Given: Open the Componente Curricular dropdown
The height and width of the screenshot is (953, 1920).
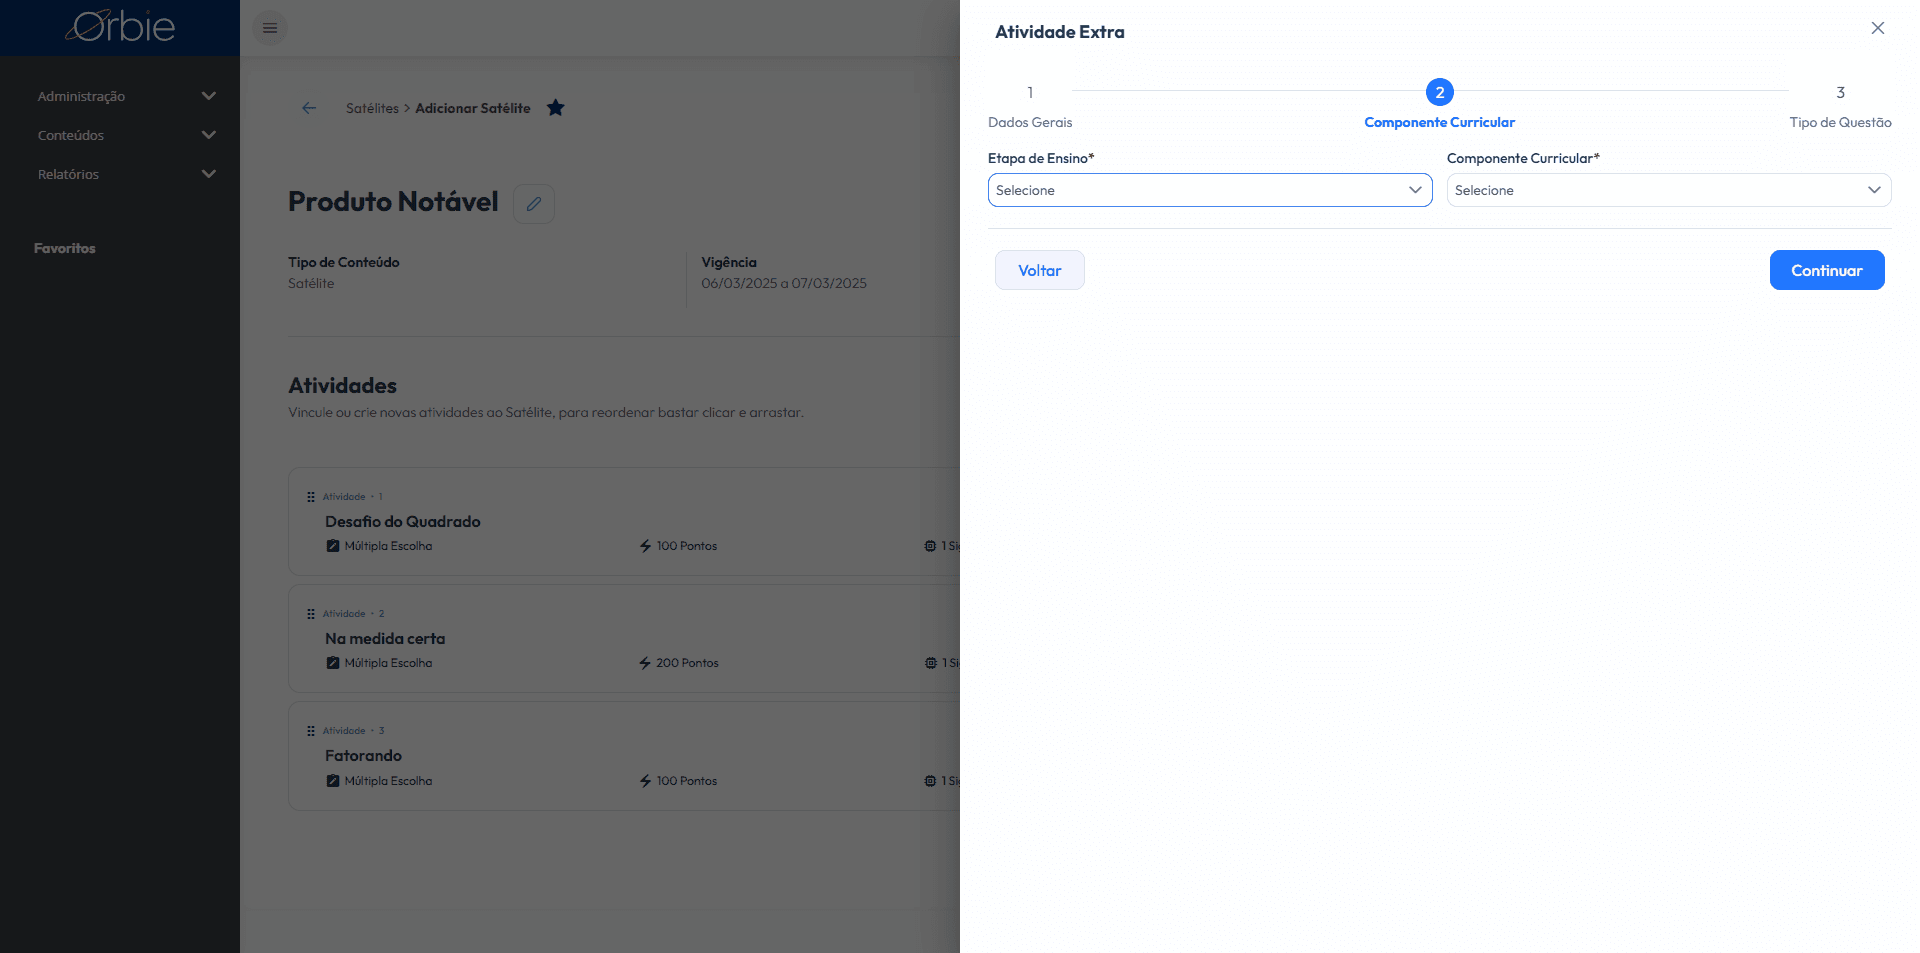Looking at the screenshot, I should coord(1669,190).
